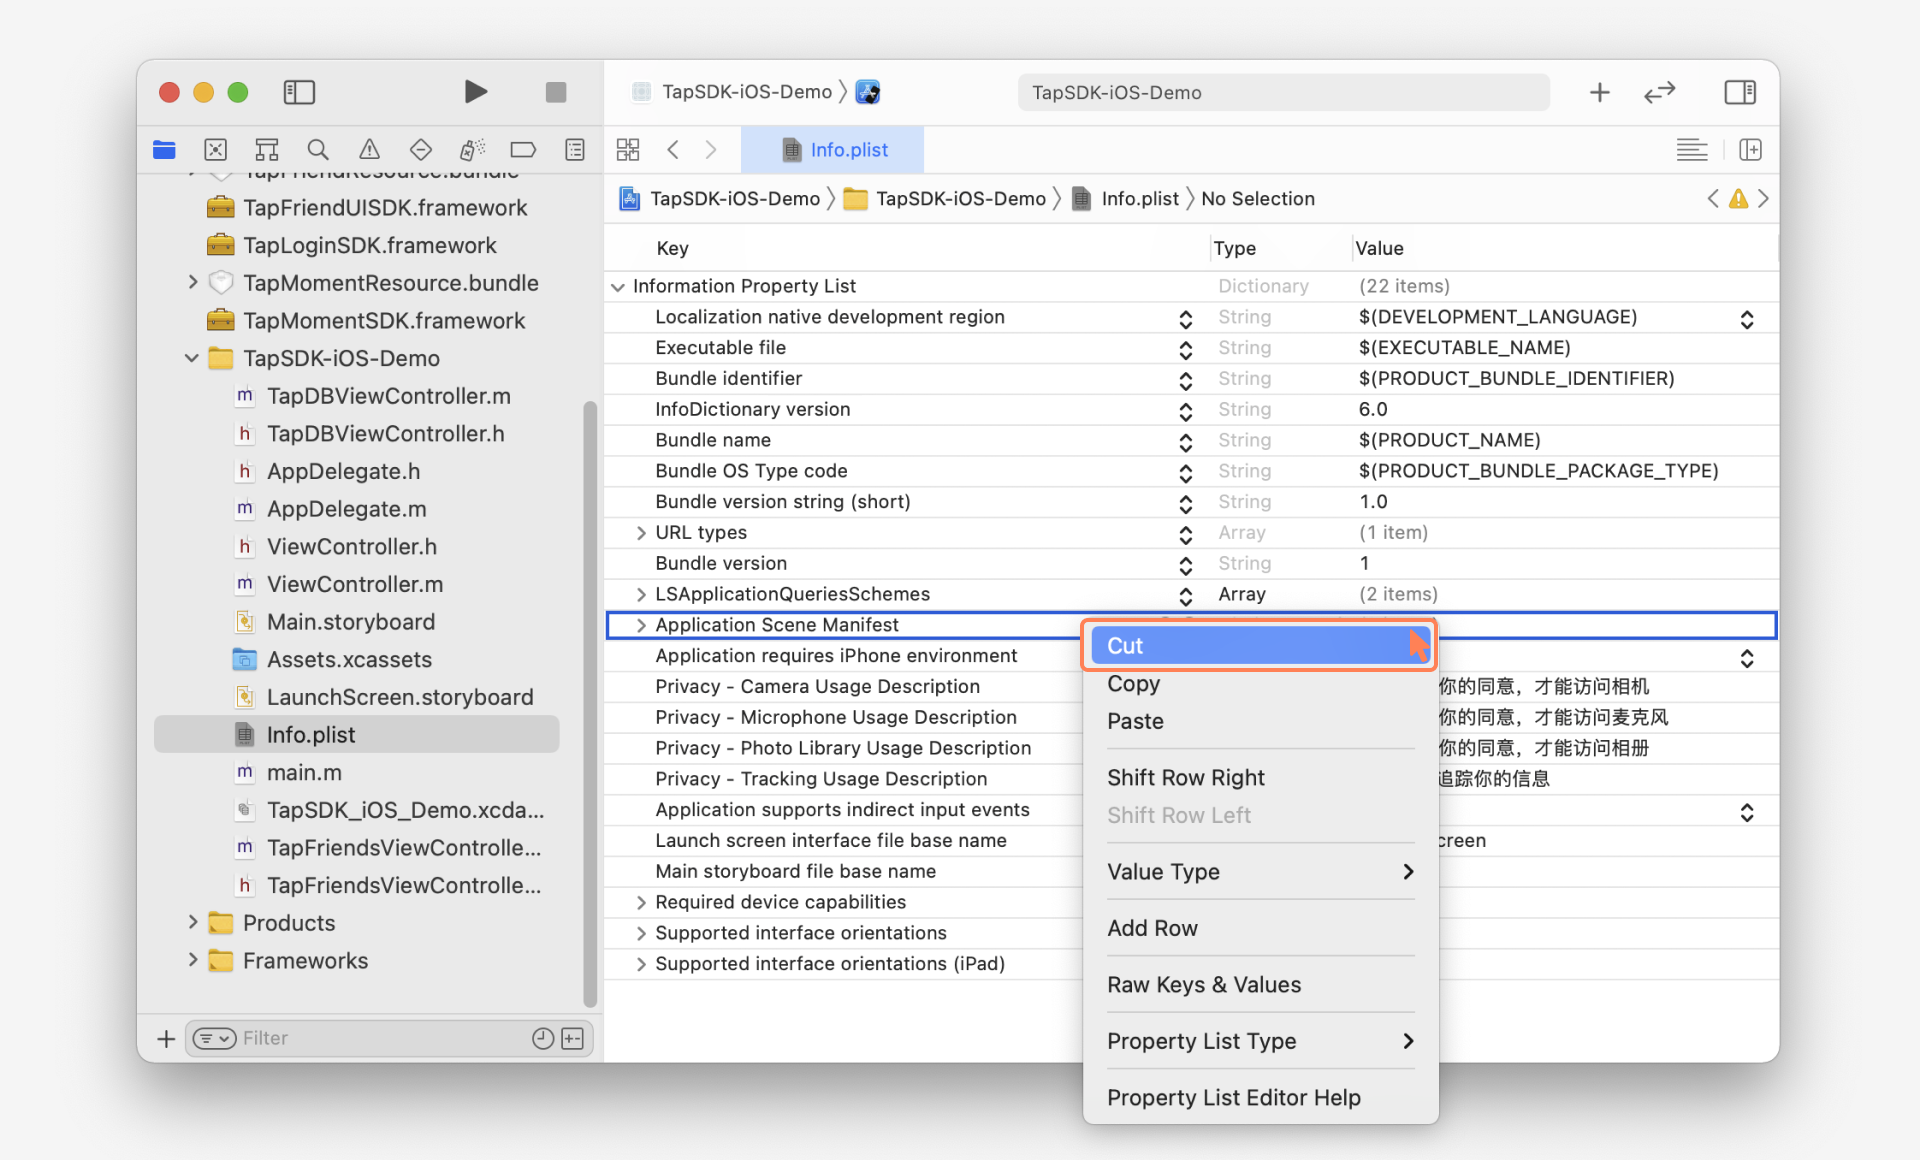Collapse the TapSDK-iOS-Demo folder
The width and height of the screenshot is (1920, 1160).
(192, 358)
